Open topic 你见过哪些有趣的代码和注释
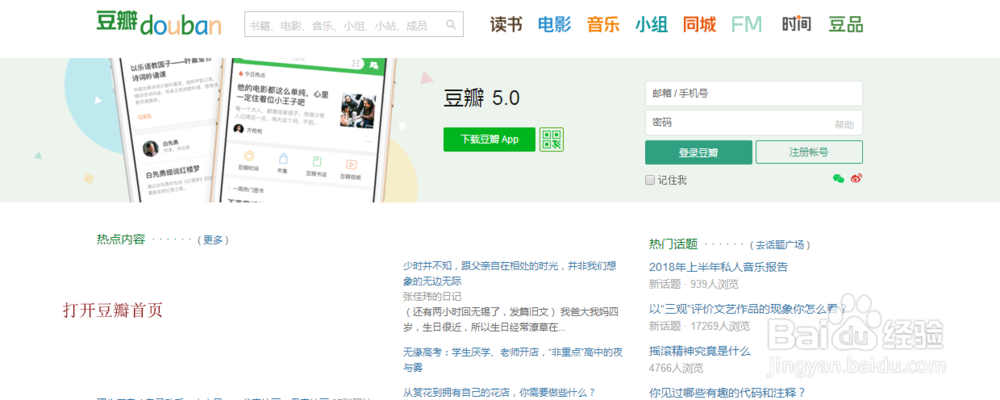This screenshot has height=400, width=1000. point(727,392)
